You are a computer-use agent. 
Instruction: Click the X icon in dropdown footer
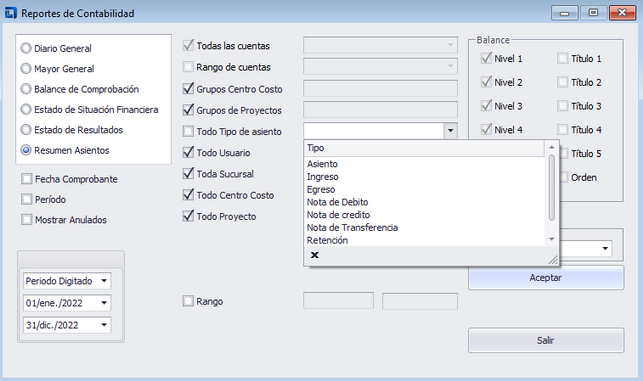(315, 255)
